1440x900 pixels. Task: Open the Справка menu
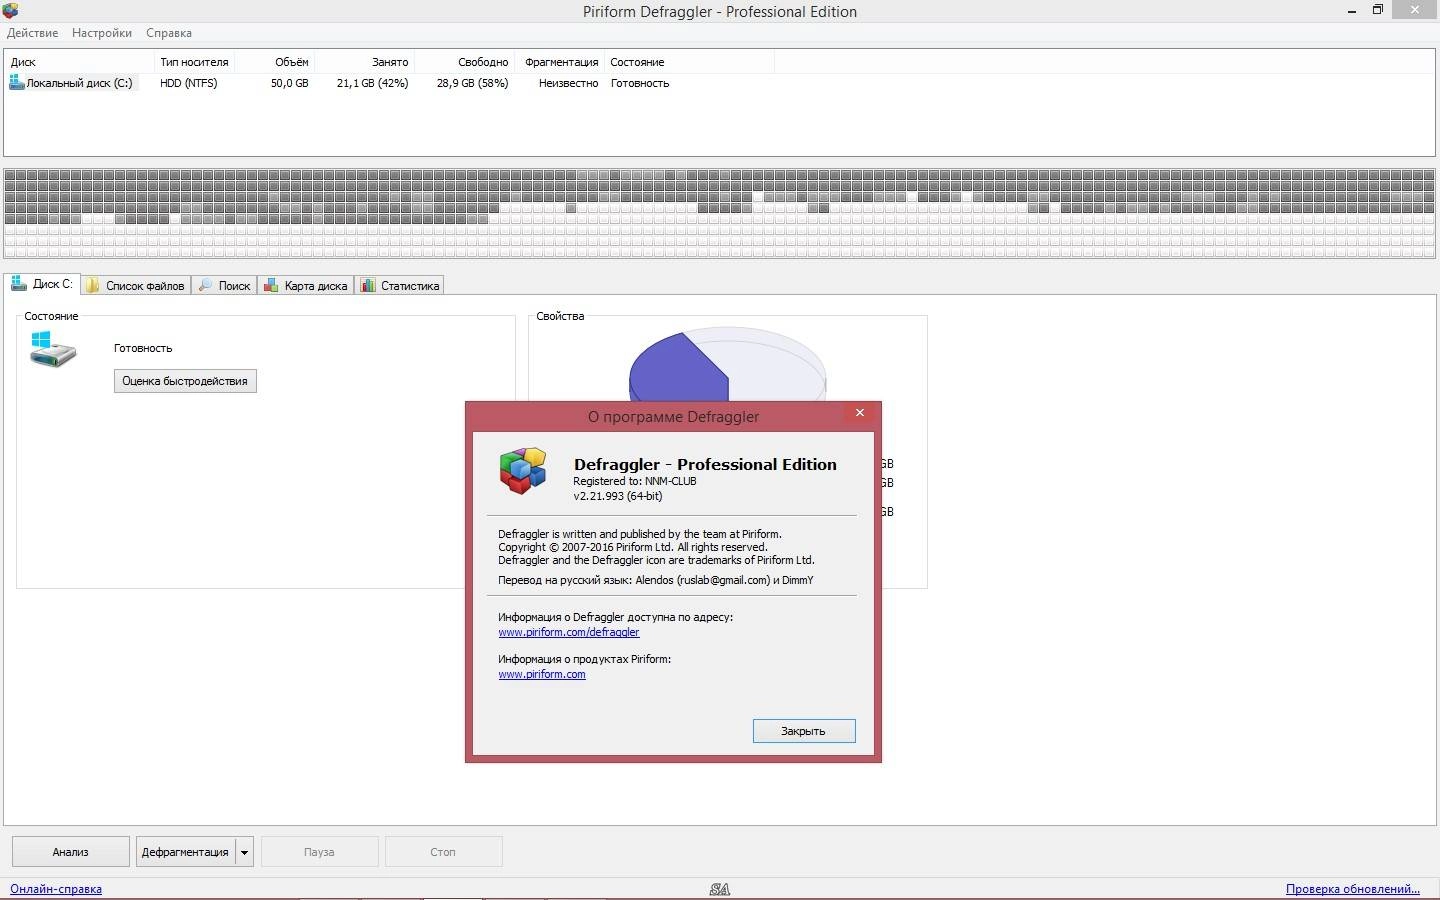tap(169, 33)
